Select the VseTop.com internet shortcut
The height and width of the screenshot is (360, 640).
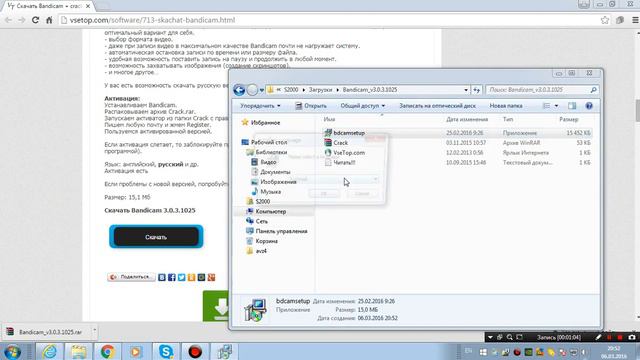pos(349,153)
